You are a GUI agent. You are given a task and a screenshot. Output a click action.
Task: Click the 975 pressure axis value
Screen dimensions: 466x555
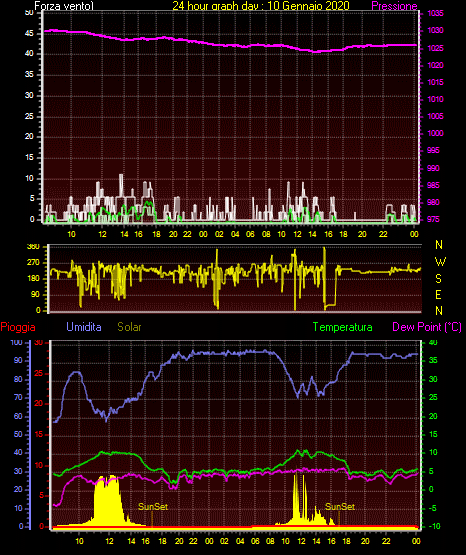point(433,219)
